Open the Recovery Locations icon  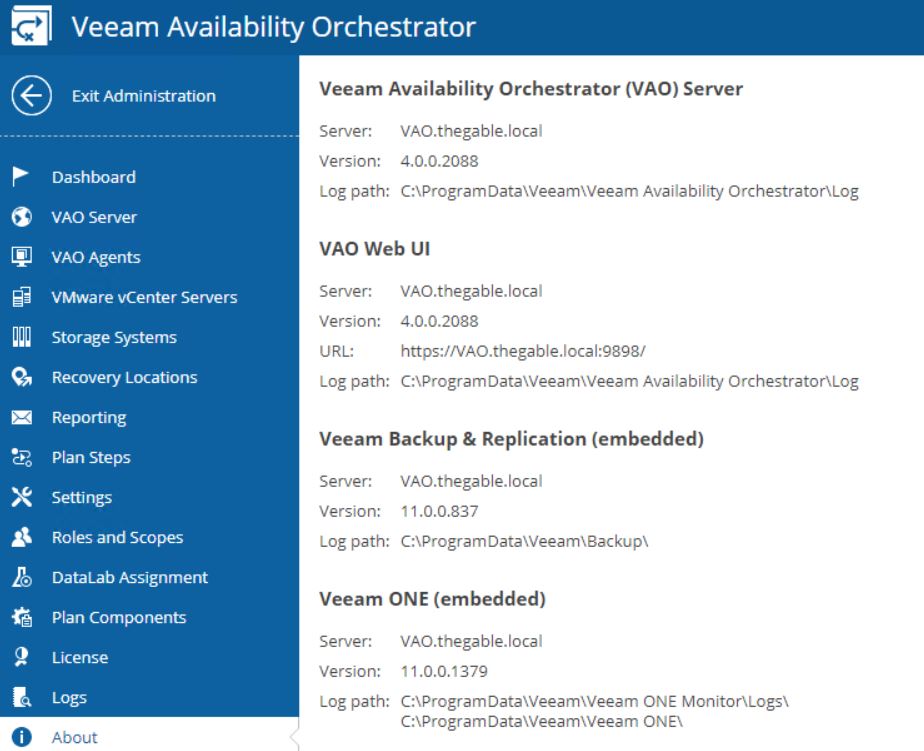coord(22,377)
